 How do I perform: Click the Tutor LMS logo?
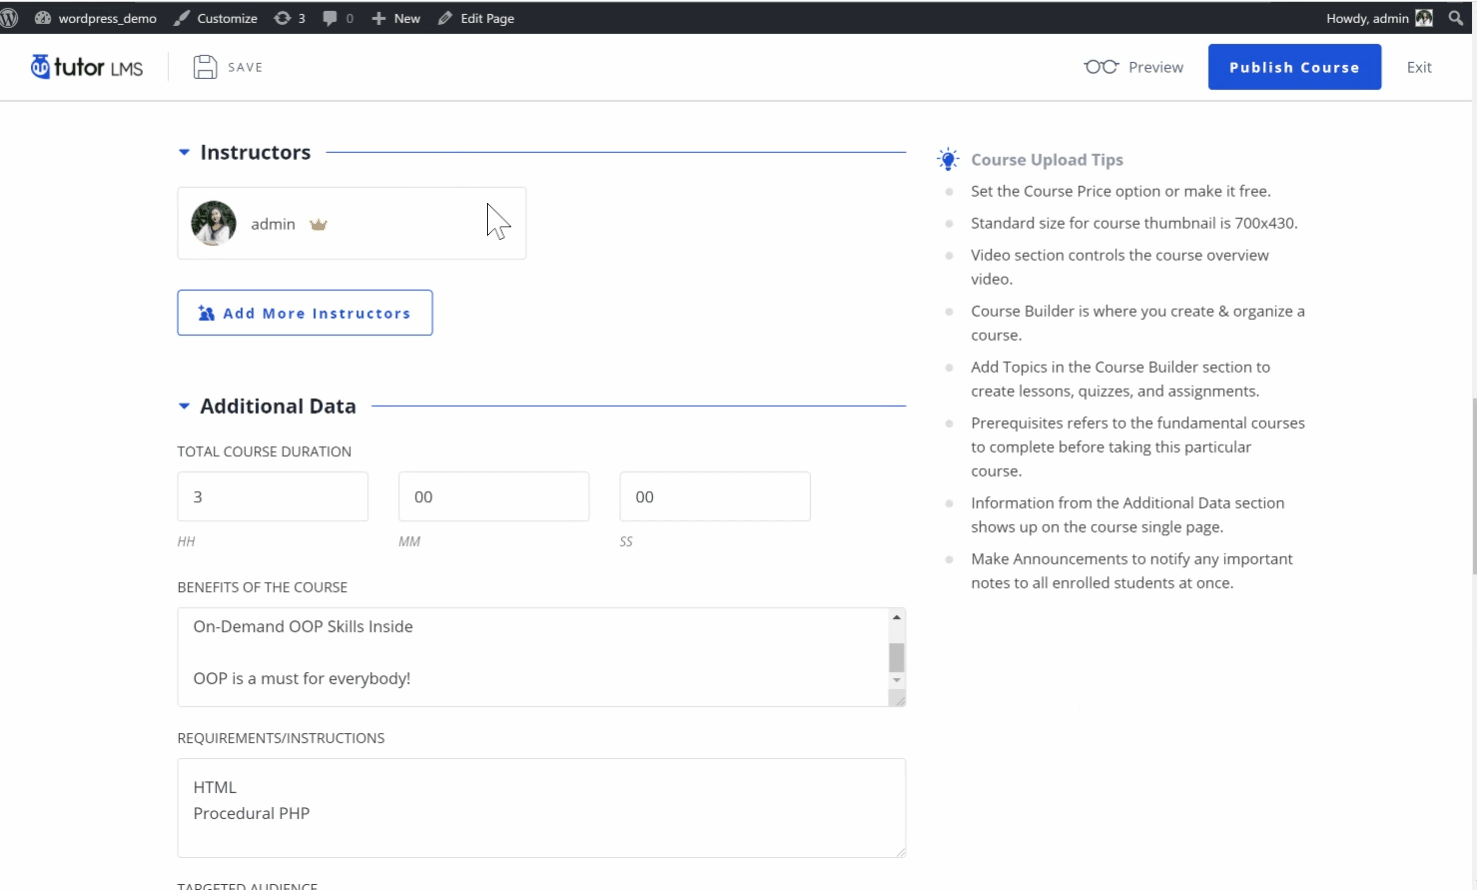click(87, 67)
